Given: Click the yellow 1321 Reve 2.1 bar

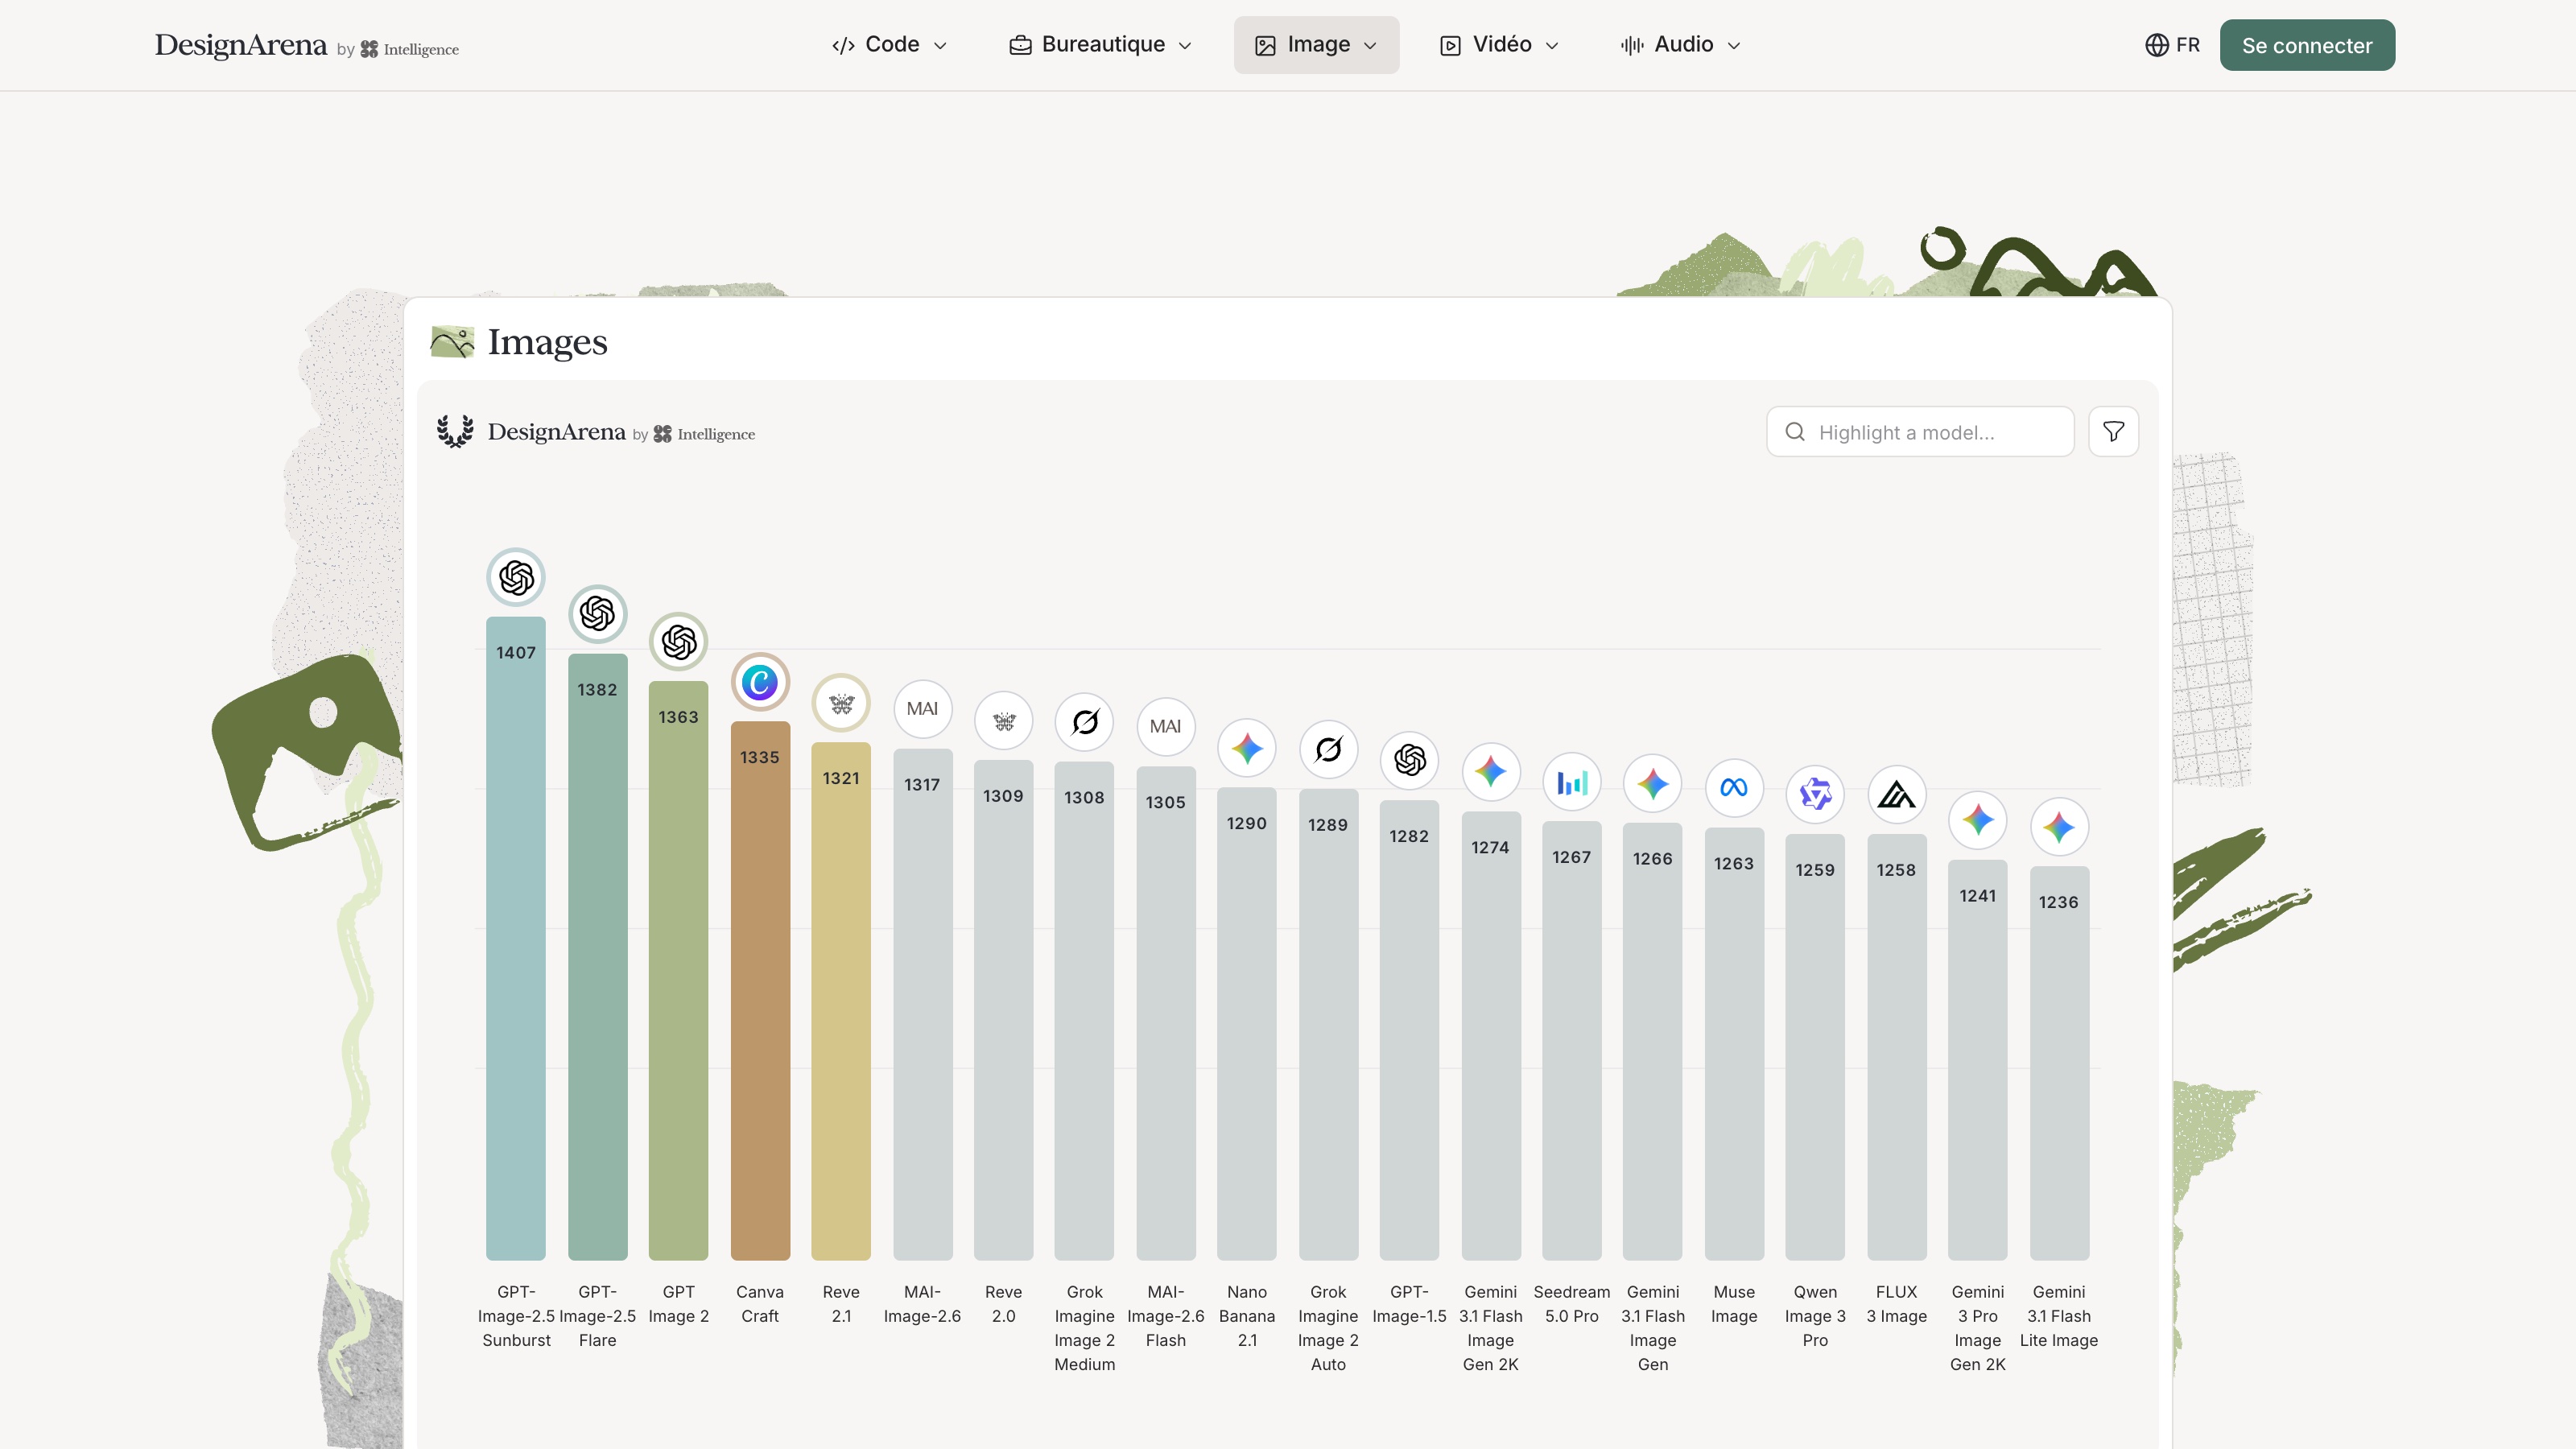Looking at the screenshot, I should pyautogui.click(x=841, y=1000).
